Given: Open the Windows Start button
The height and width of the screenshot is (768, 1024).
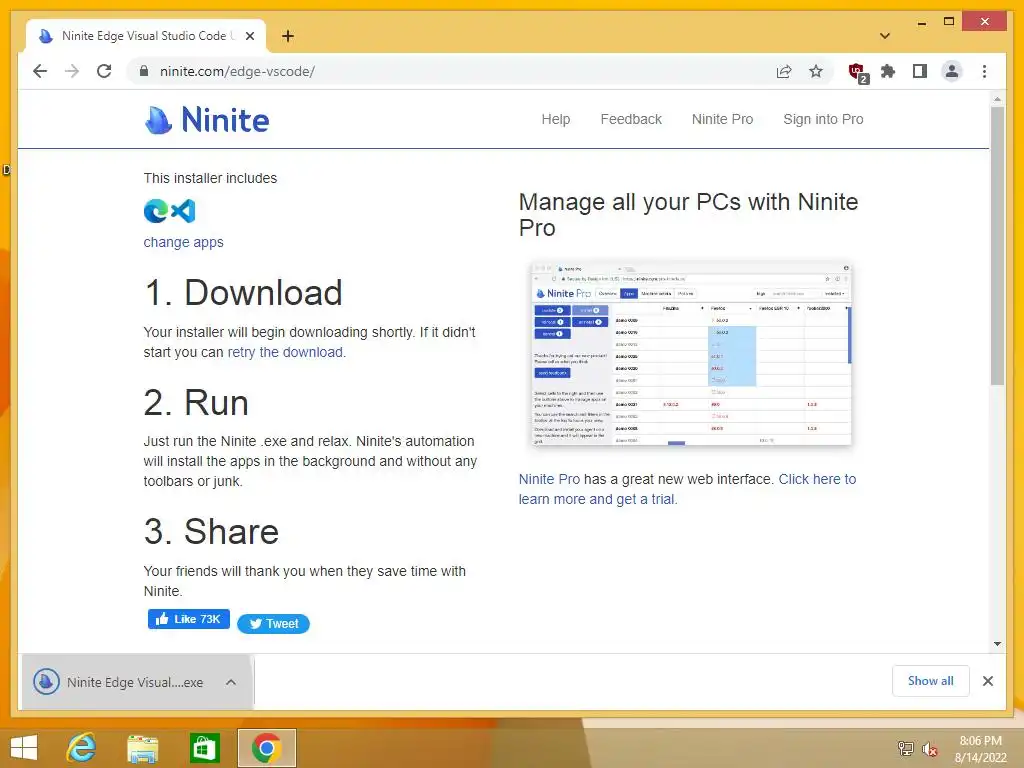Looking at the screenshot, I should [x=24, y=748].
